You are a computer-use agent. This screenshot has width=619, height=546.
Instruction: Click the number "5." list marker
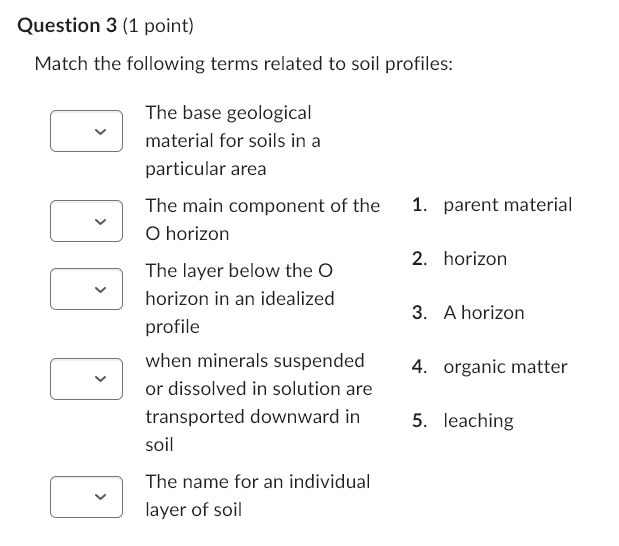[420, 421]
